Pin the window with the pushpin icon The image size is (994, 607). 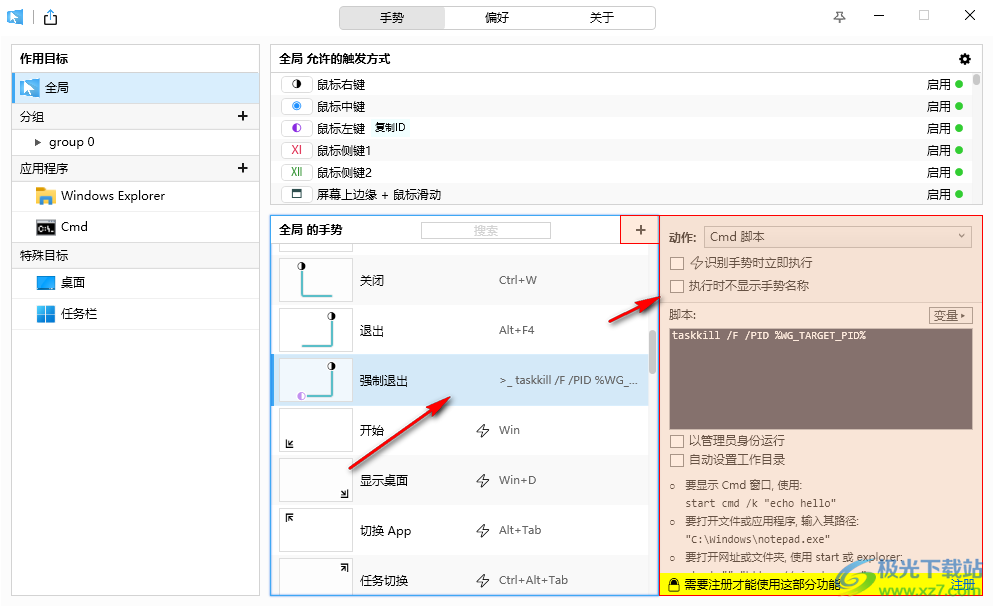click(839, 17)
